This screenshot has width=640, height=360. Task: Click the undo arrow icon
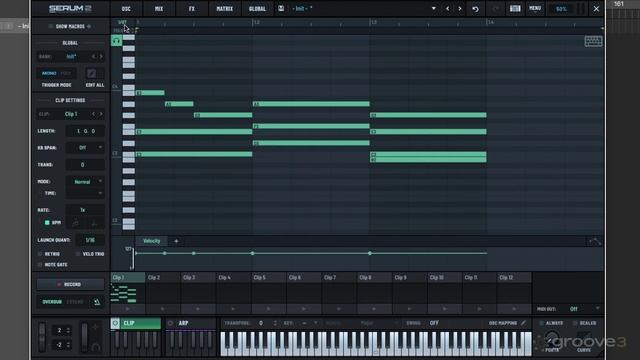tap(476, 9)
